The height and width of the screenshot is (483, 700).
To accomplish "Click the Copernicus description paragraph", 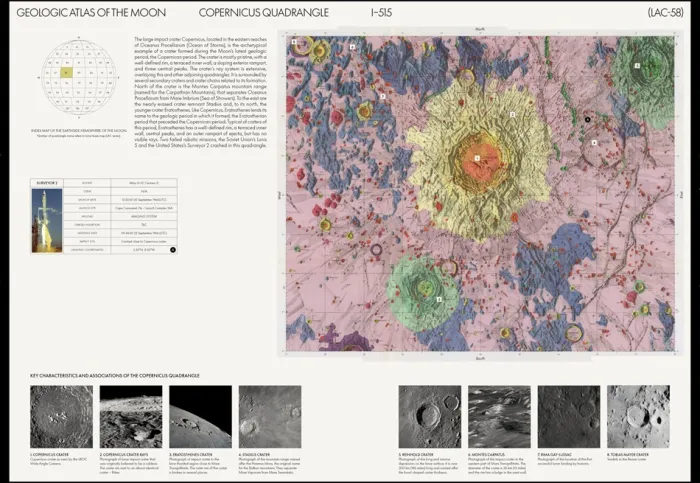I will click(x=200, y=92).
